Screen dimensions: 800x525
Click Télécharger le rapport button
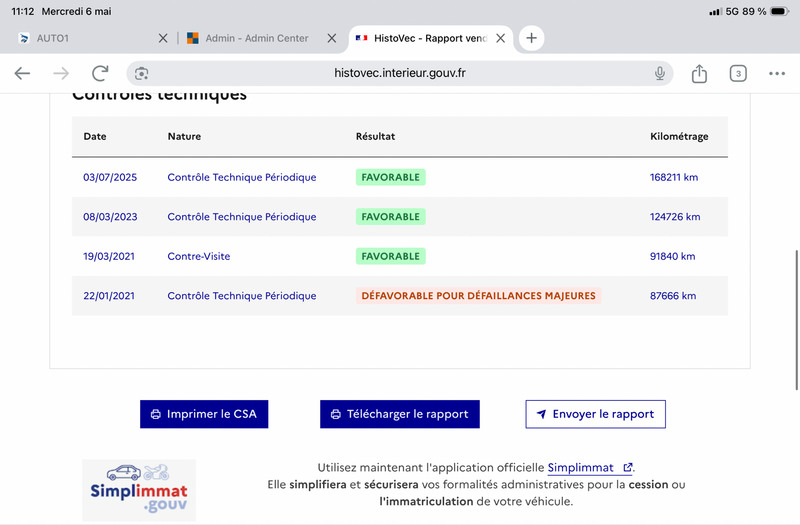399,414
